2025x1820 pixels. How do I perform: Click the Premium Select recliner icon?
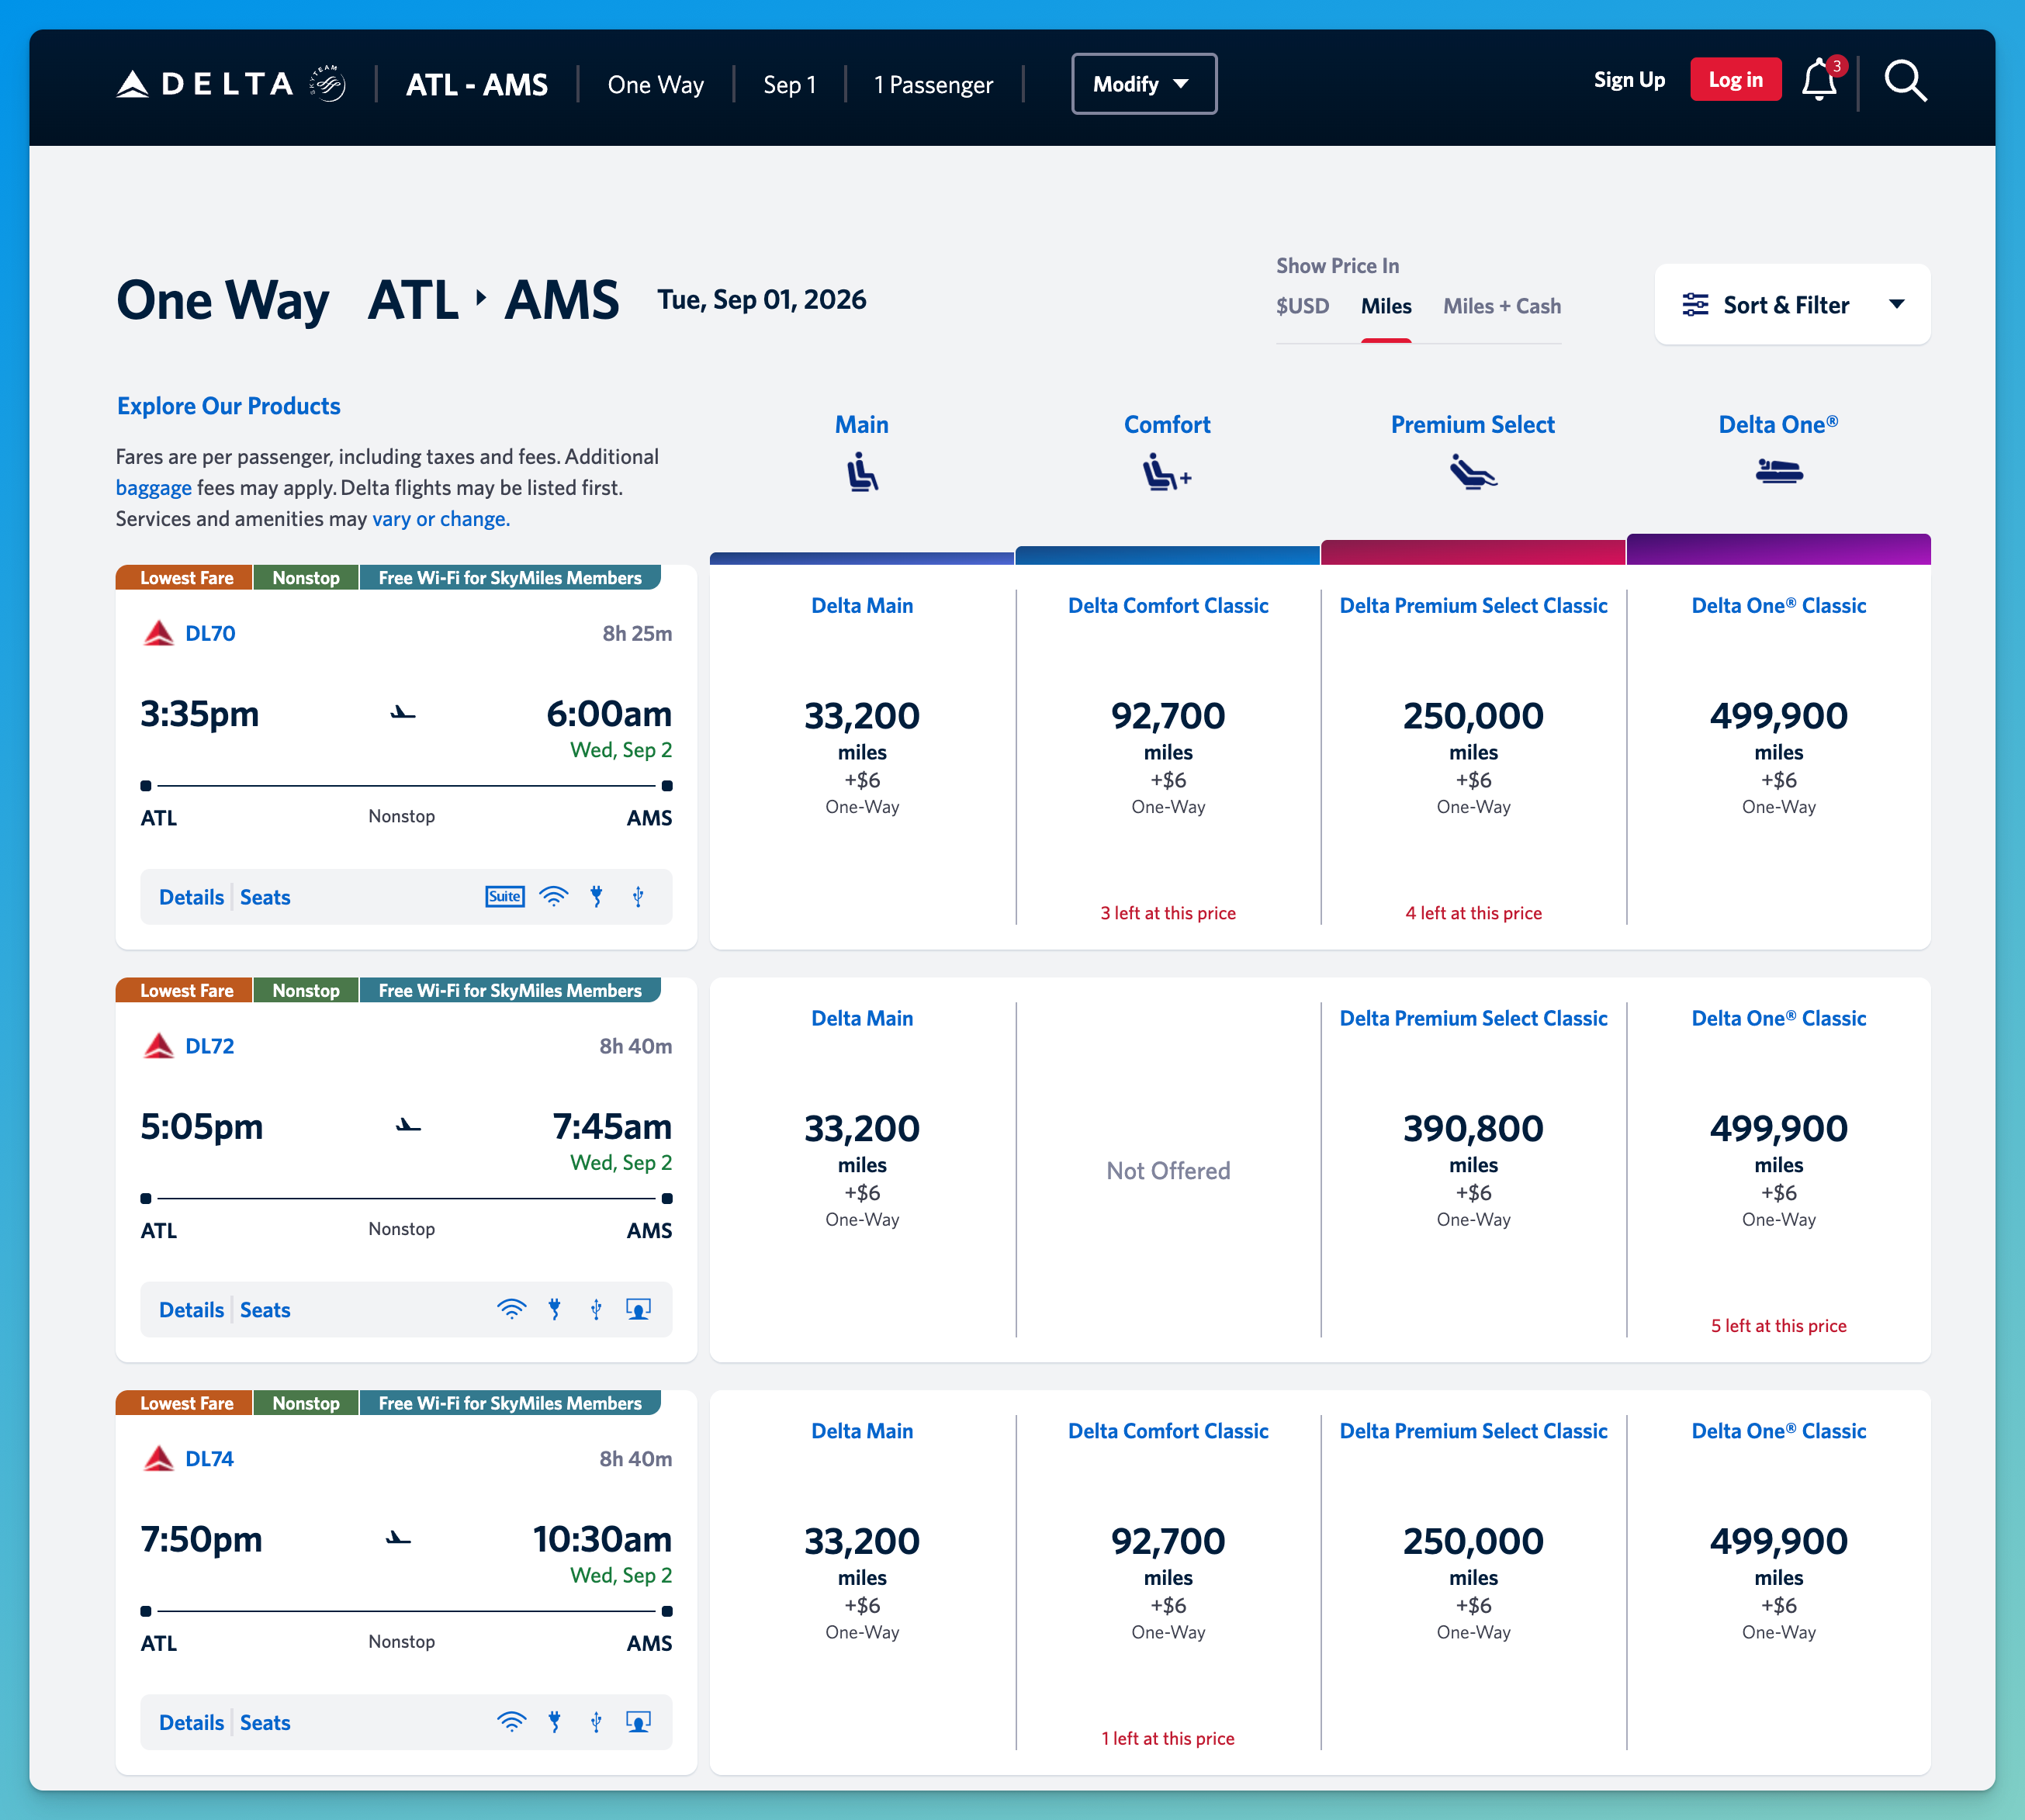pyautogui.click(x=1473, y=471)
